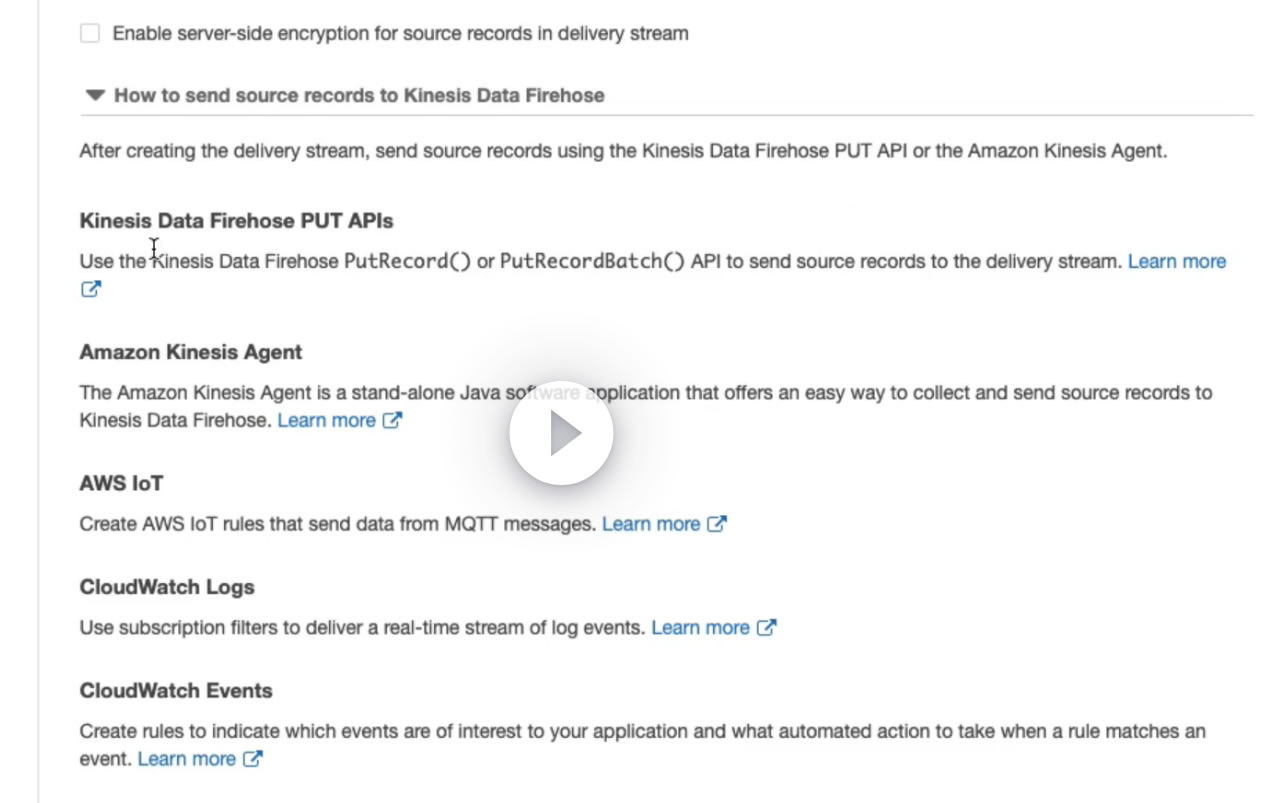1266x803 pixels.
Task: Open Learn more link for CloudWatch Logs
Action: coord(700,628)
